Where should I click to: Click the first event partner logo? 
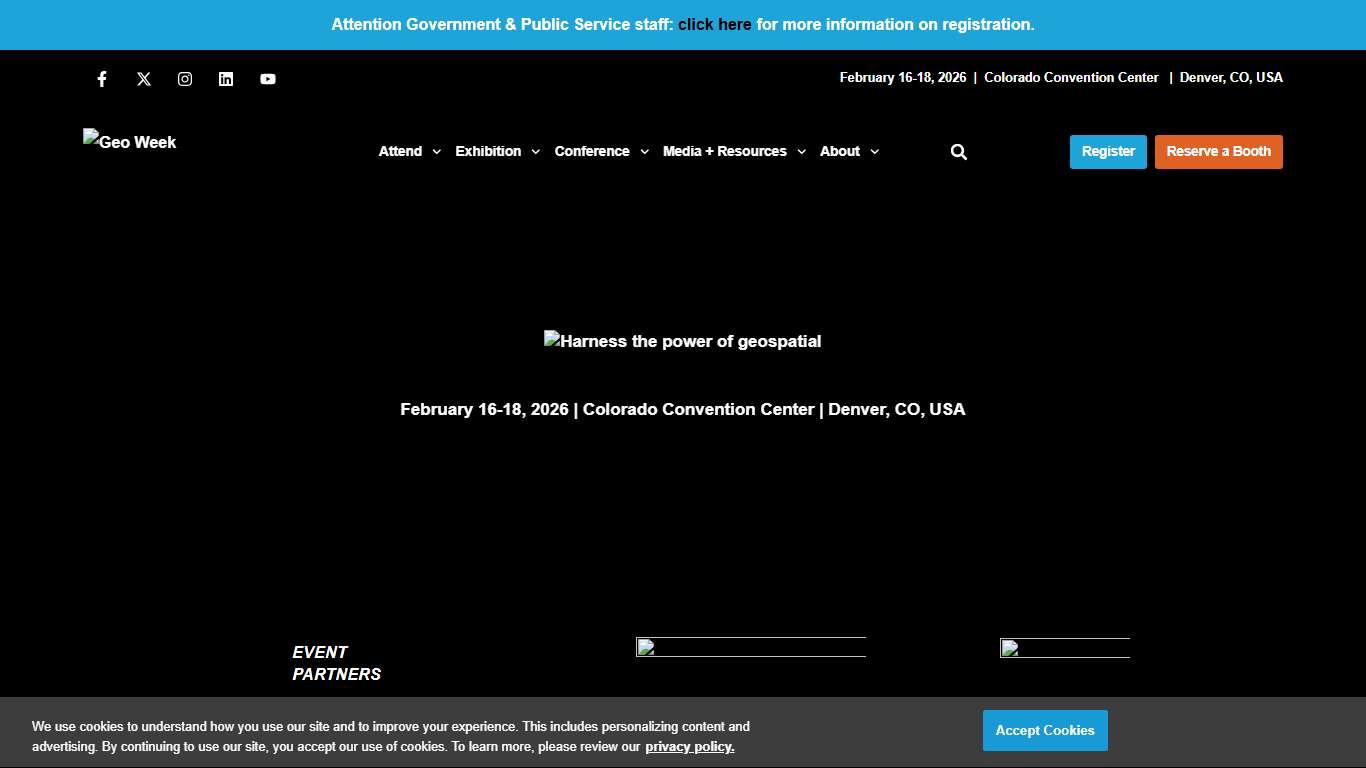pyautogui.click(x=750, y=647)
